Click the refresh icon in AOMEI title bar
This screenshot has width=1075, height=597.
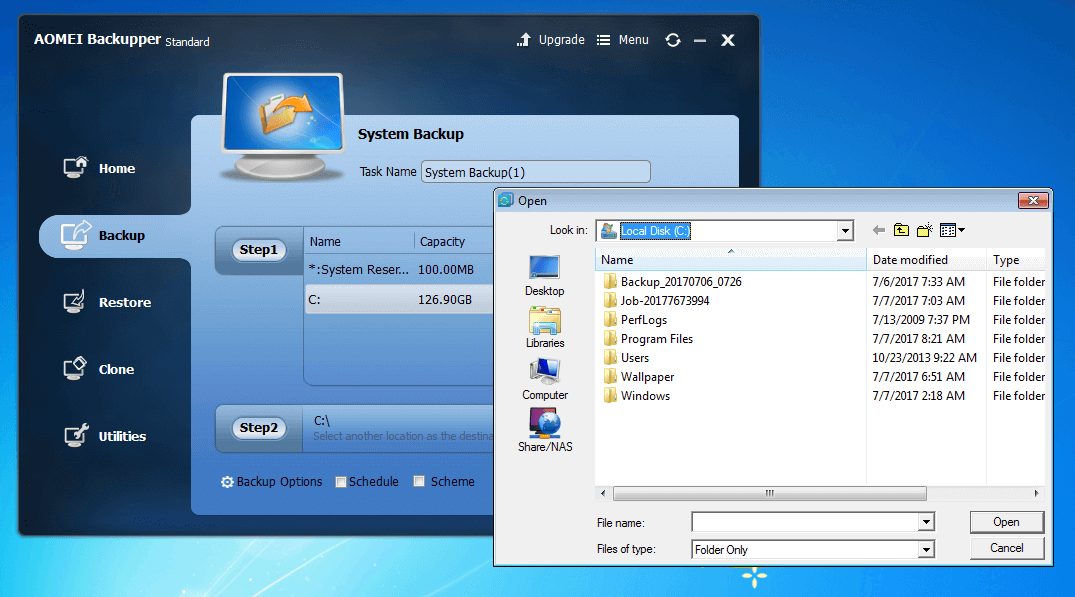(x=673, y=40)
